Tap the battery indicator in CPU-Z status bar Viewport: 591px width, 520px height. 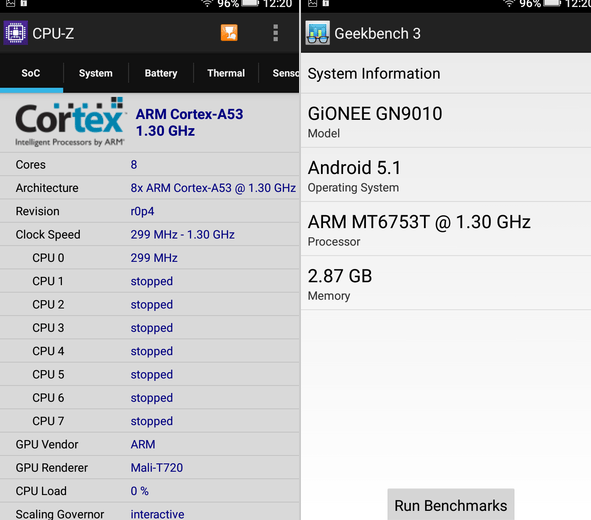[x=250, y=3]
